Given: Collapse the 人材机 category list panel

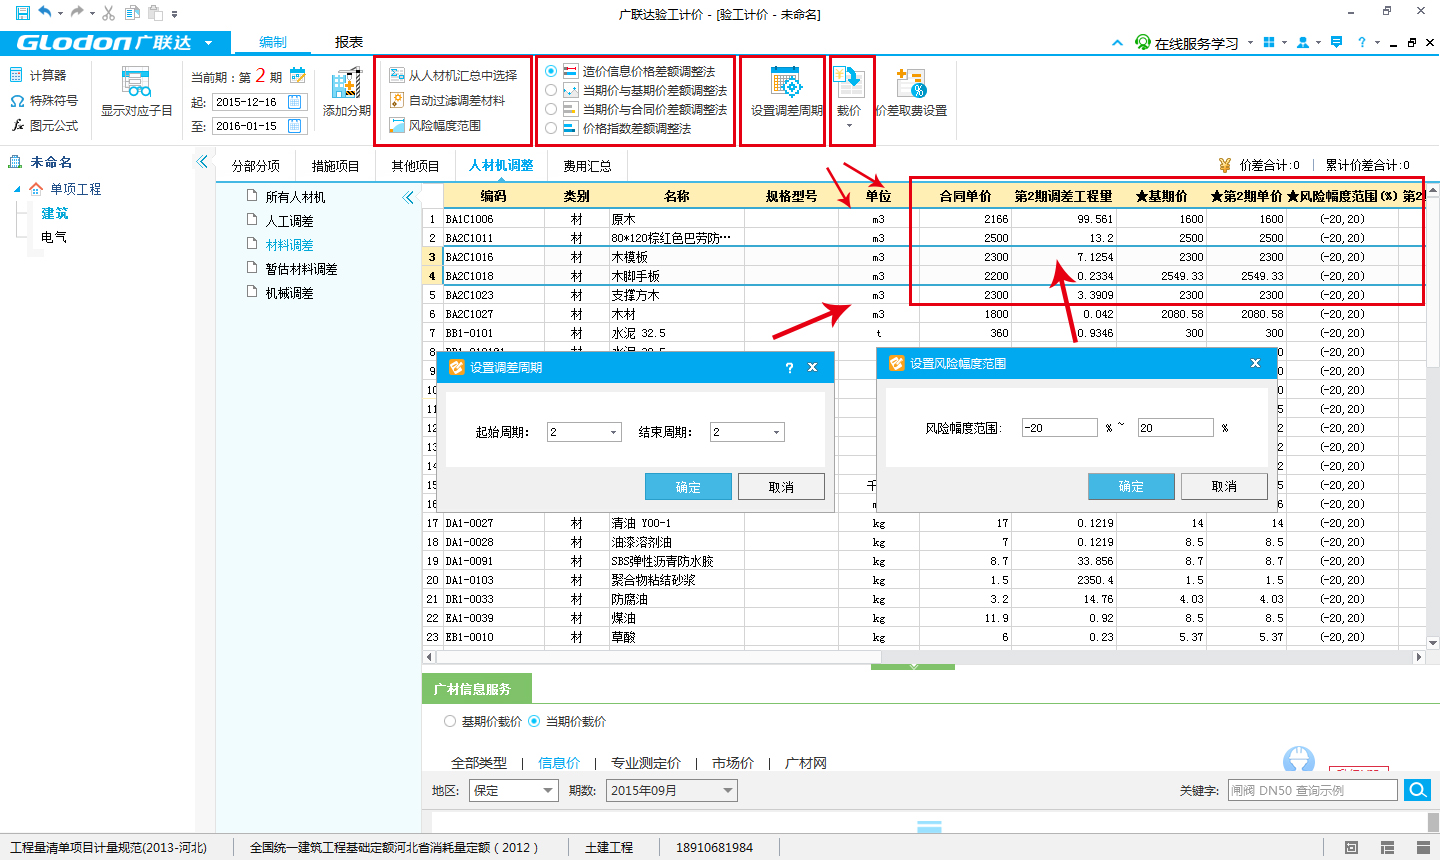Looking at the screenshot, I should [408, 197].
